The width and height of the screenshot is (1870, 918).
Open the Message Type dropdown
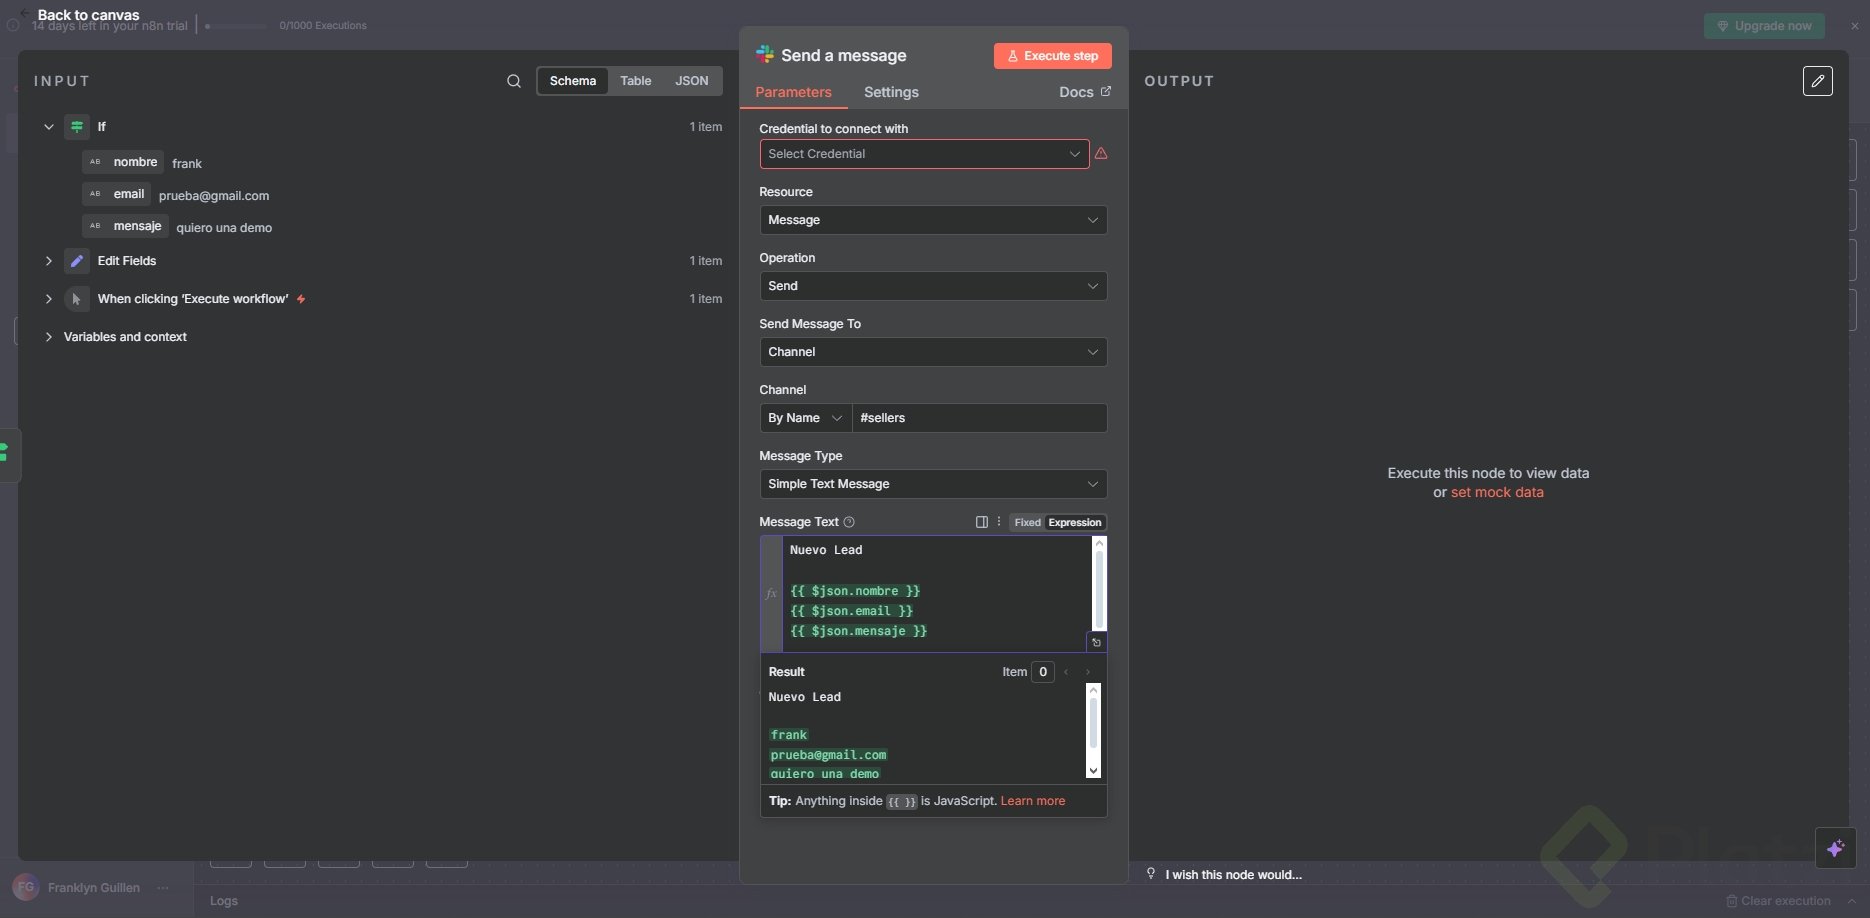[x=933, y=484]
